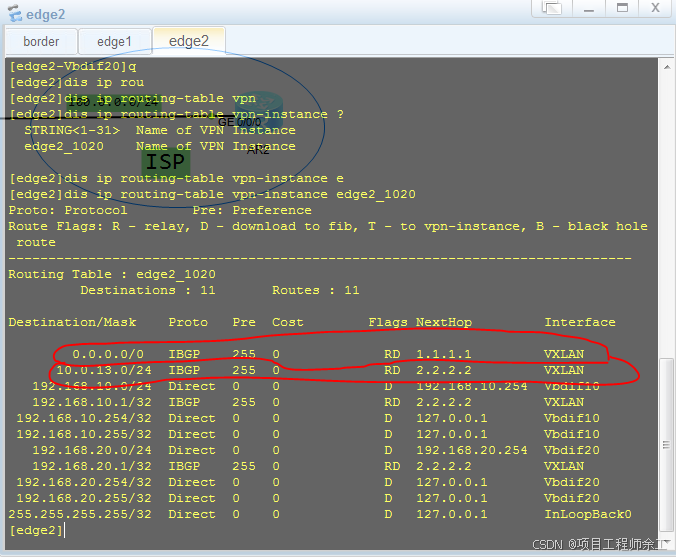Select the edge2 tab
The image size is (676, 559).
pyautogui.click(x=188, y=41)
